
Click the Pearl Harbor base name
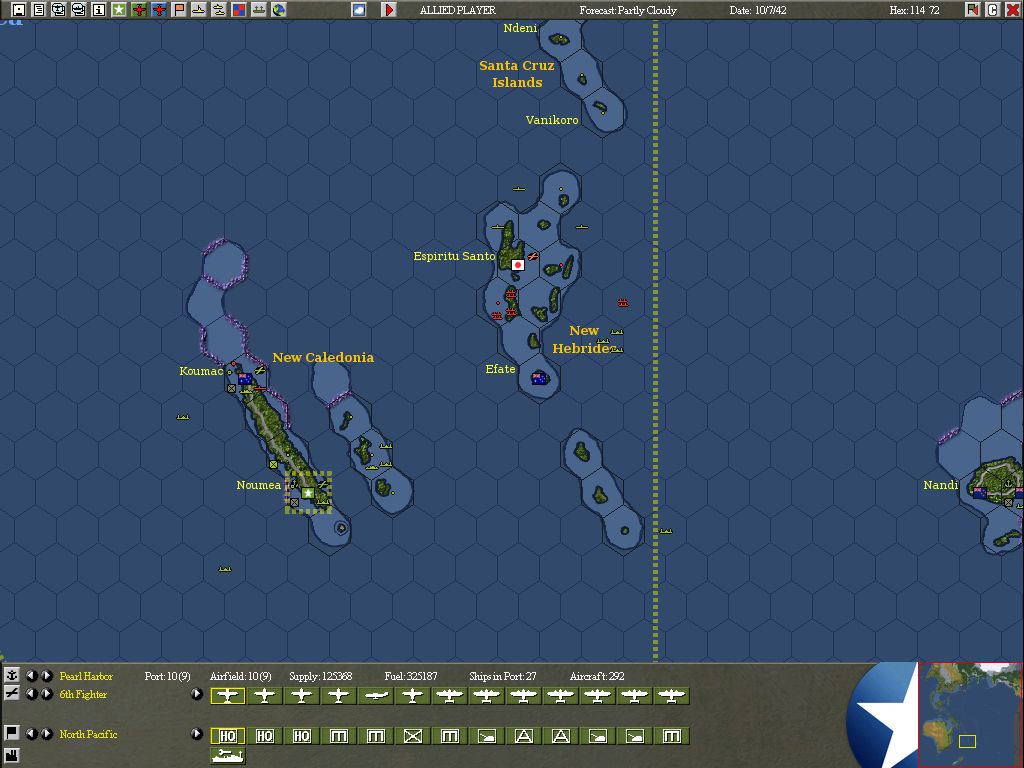point(86,676)
